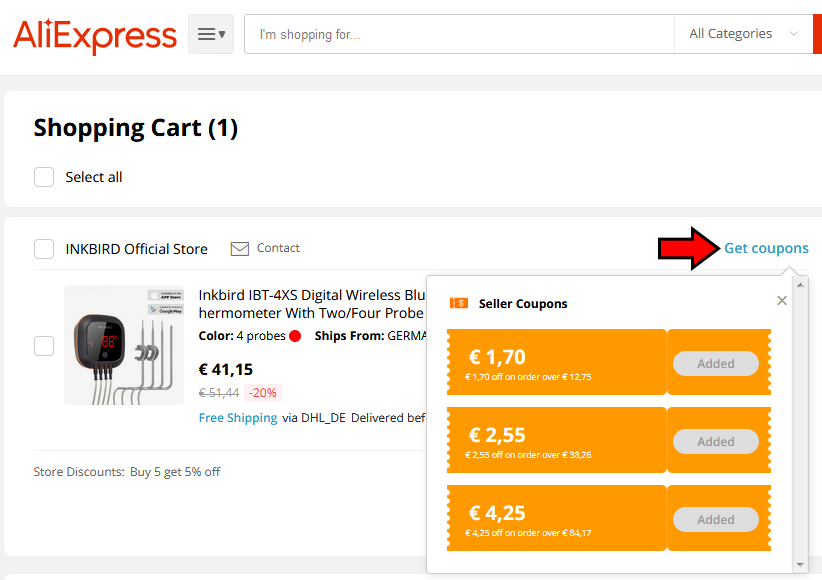Click the envelope Contact icon
Screen dimensions: 822x580
pos(240,249)
